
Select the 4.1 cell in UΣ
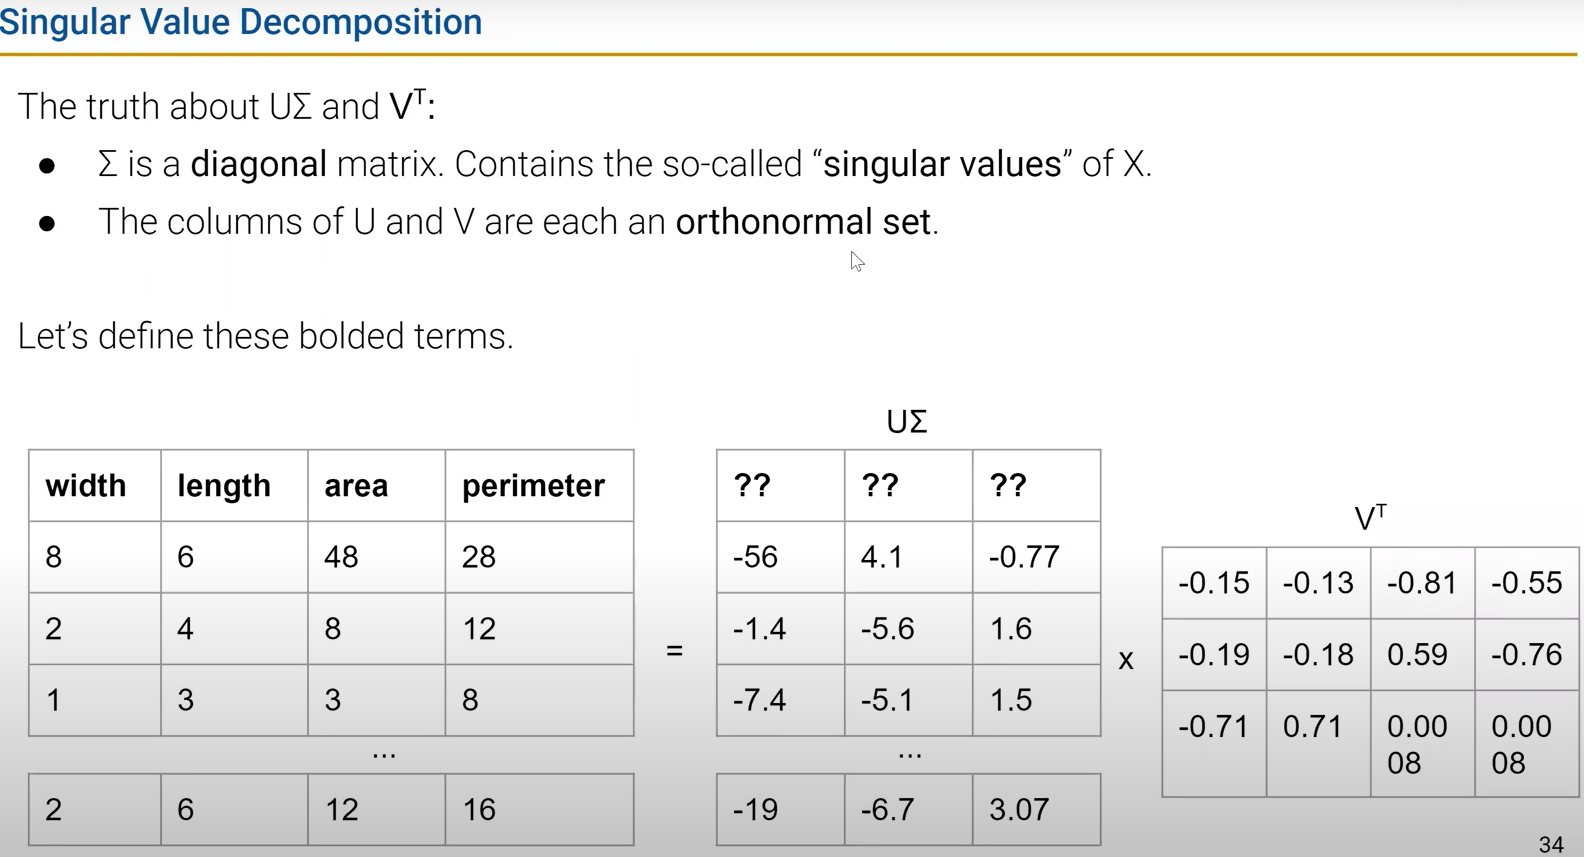[x=882, y=557]
